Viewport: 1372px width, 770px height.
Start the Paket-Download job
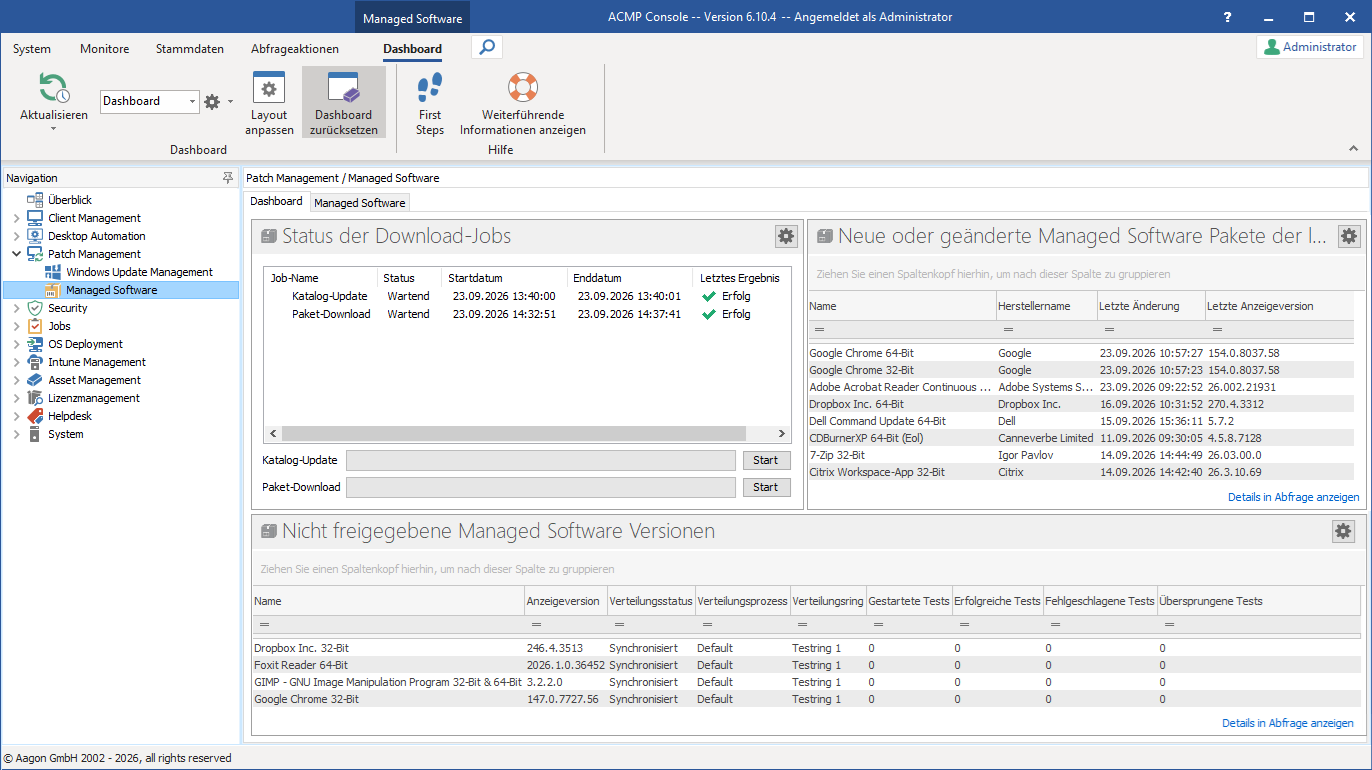(x=766, y=487)
